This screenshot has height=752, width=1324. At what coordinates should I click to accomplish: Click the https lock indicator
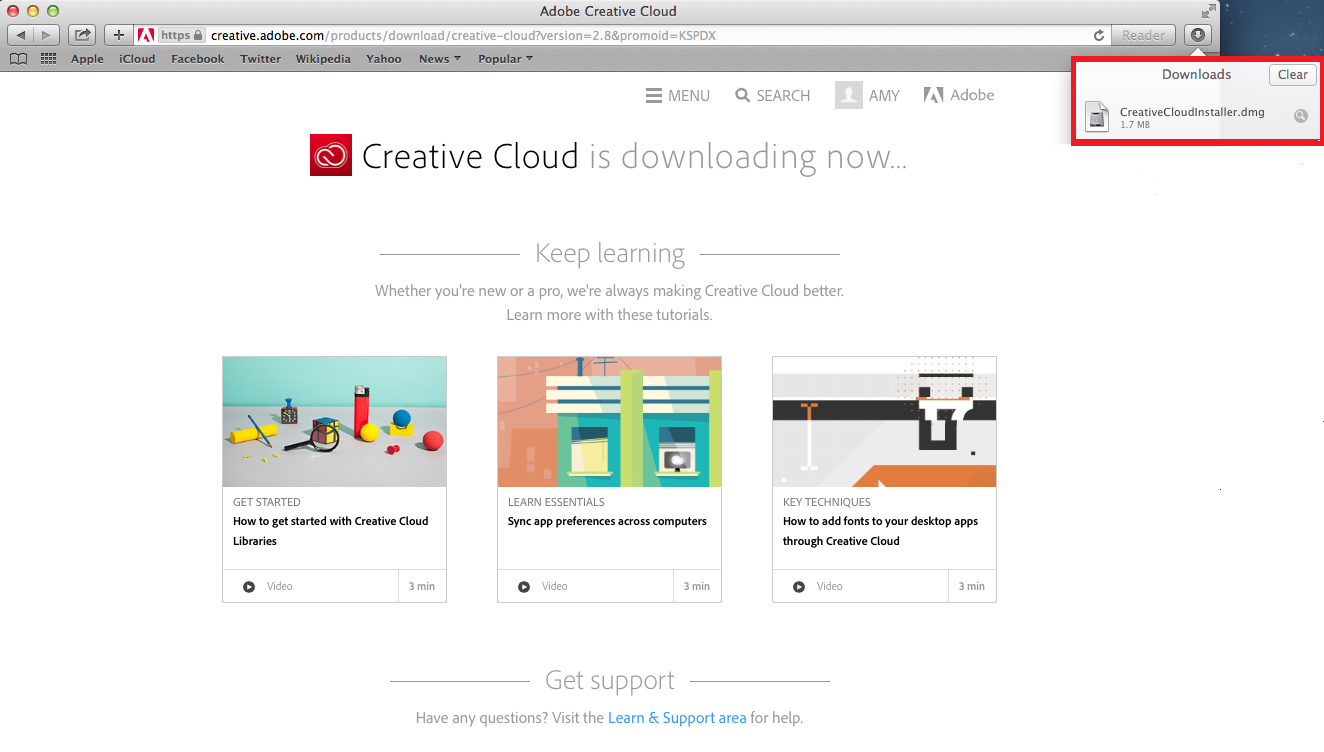[x=182, y=35]
